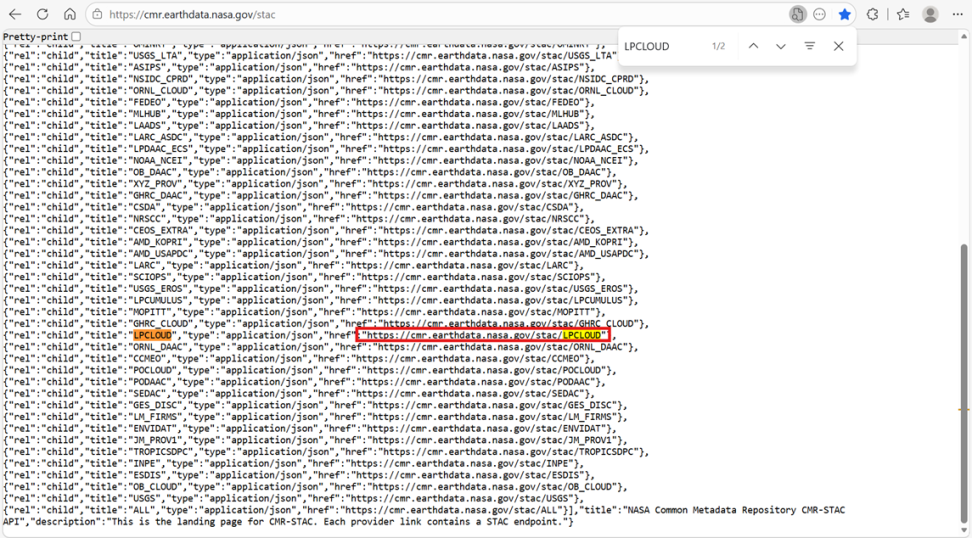Image resolution: width=972 pixels, height=538 pixels.
Task: Click the "GES_DISC" title text
Action: [155, 405]
